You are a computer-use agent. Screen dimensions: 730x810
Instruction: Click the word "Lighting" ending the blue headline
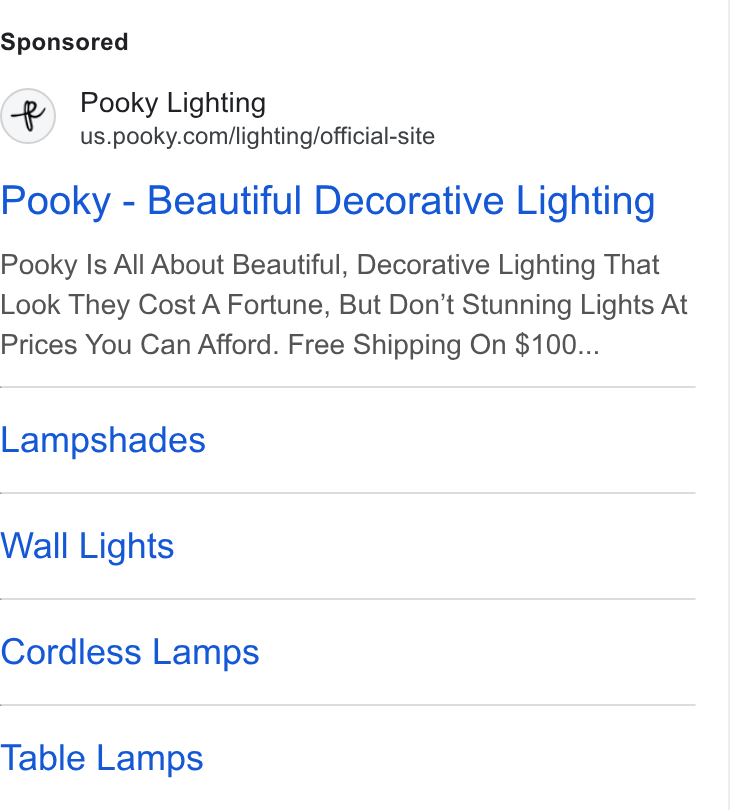point(585,201)
